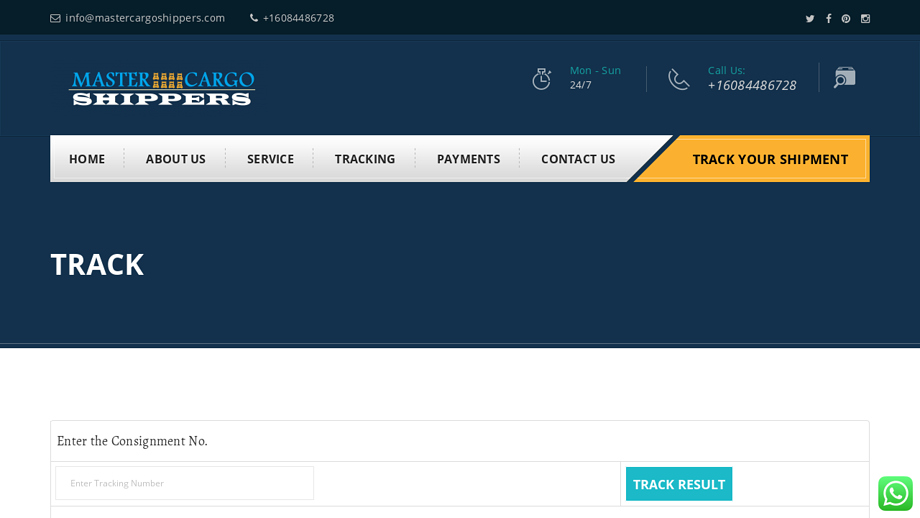Click the Instagram icon in top bar
The height and width of the screenshot is (518, 920).
865,18
